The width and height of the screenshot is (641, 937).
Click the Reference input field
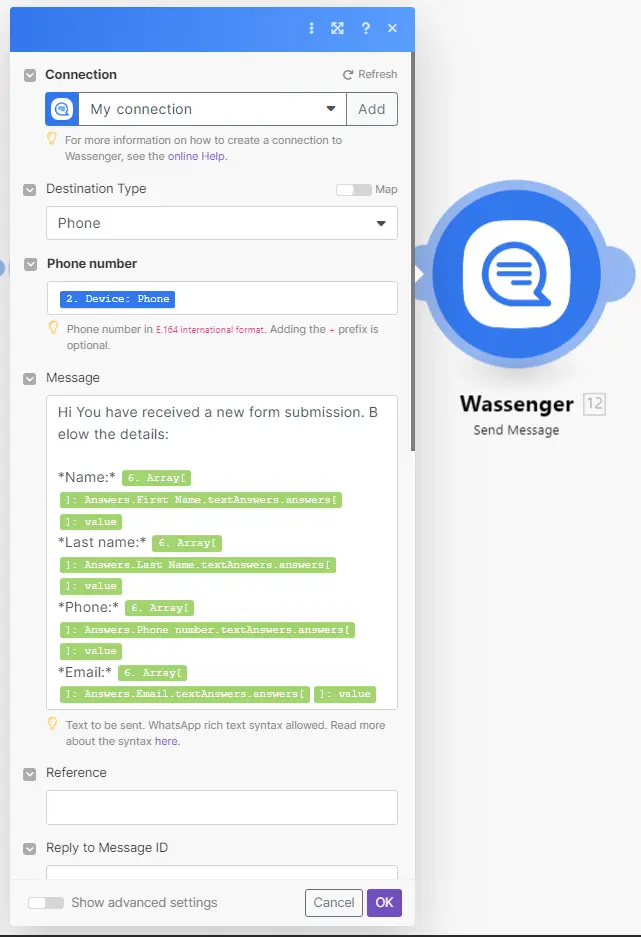(x=221, y=807)
